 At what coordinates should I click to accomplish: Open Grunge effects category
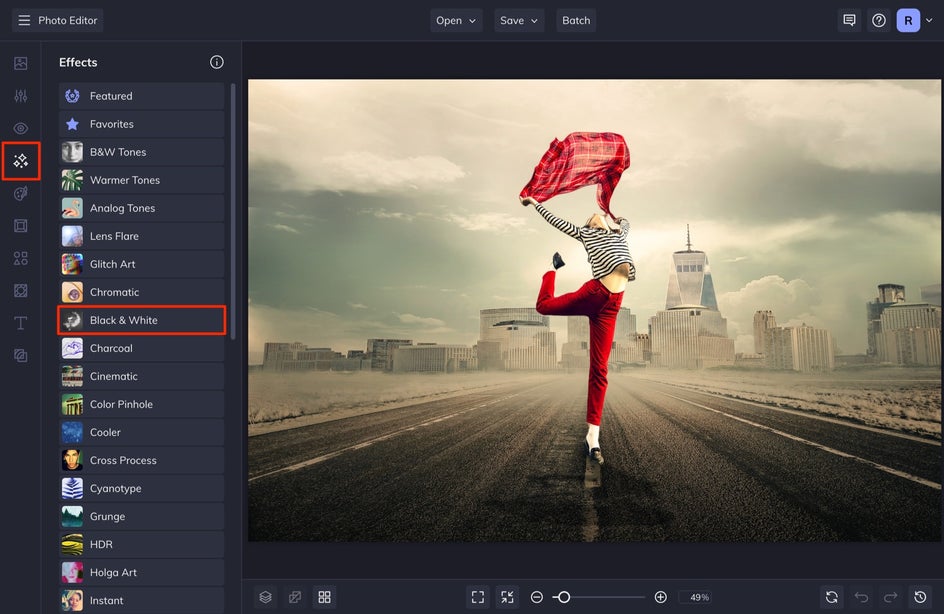coord(141,516)
